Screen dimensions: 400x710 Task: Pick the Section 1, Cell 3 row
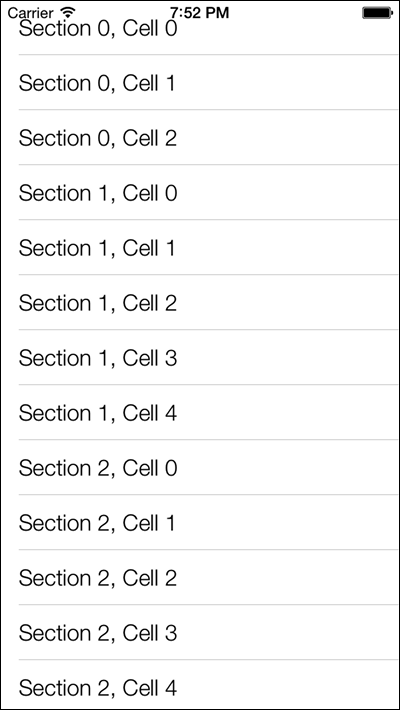pos(200,357)
